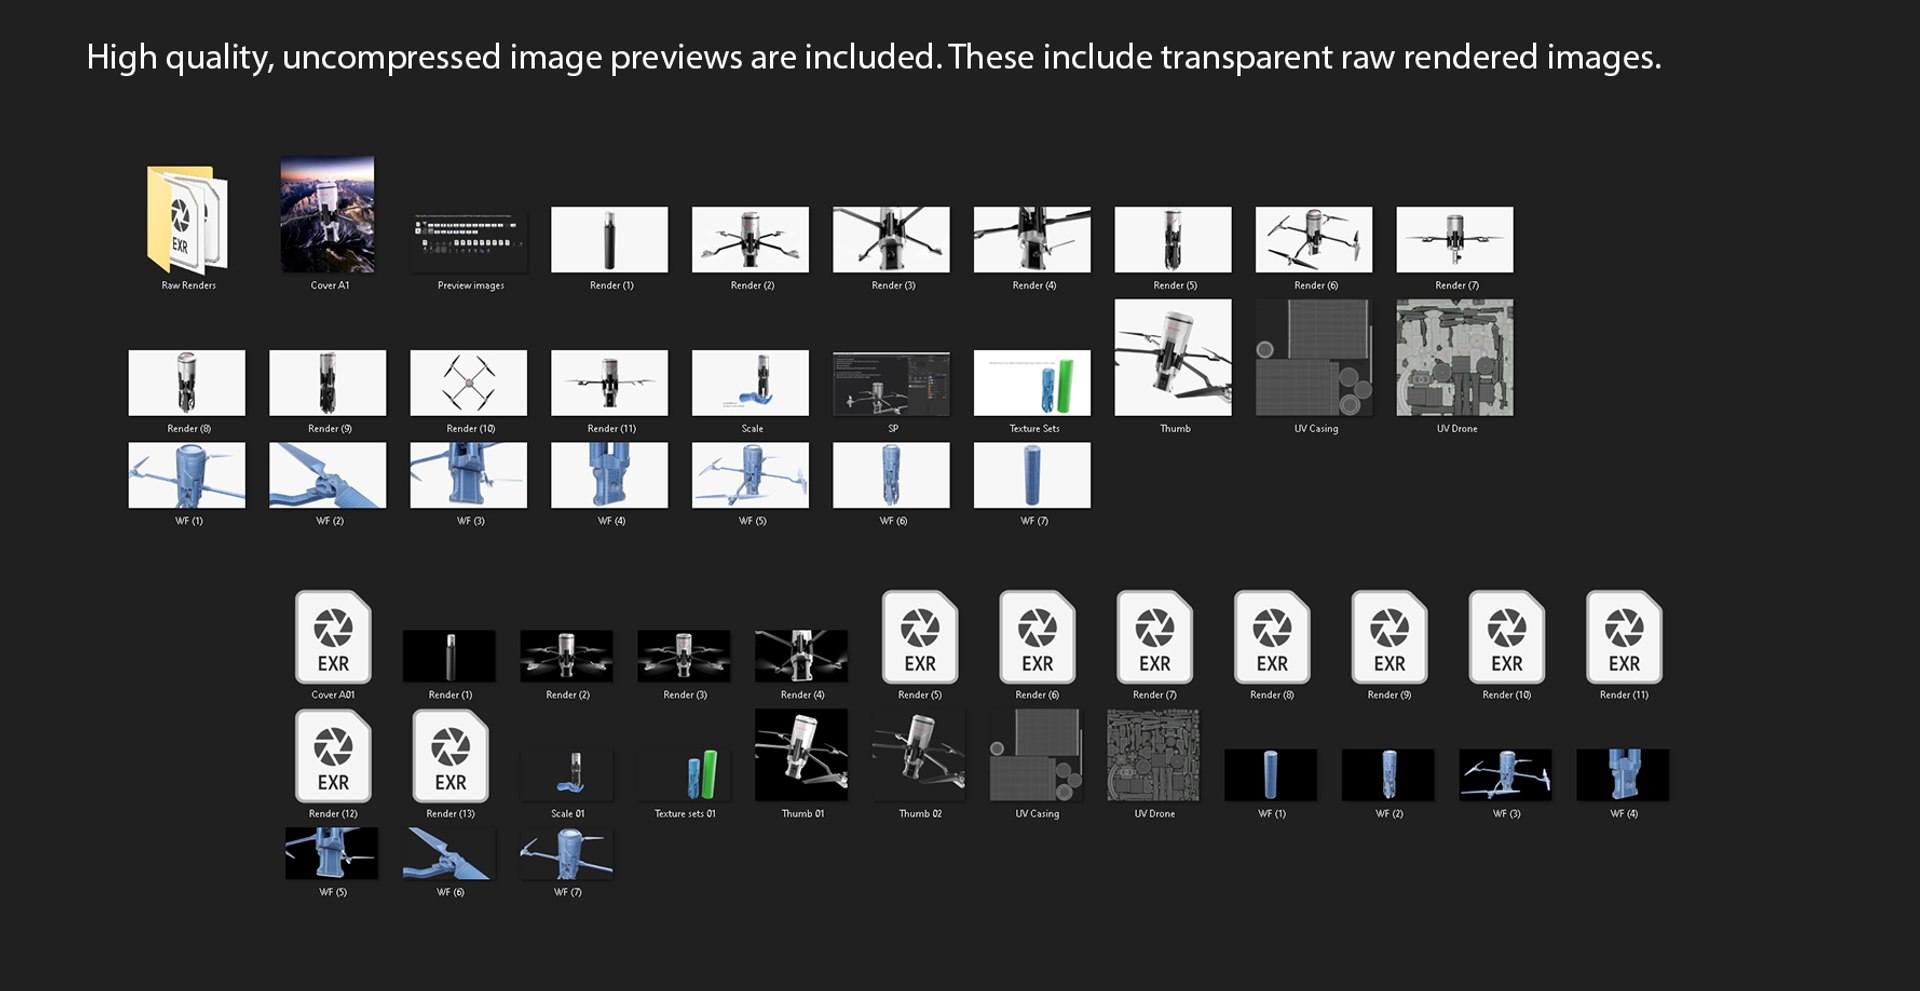
Task: Click the Thumb image in top group
Action: click(x=1173, y=357)
